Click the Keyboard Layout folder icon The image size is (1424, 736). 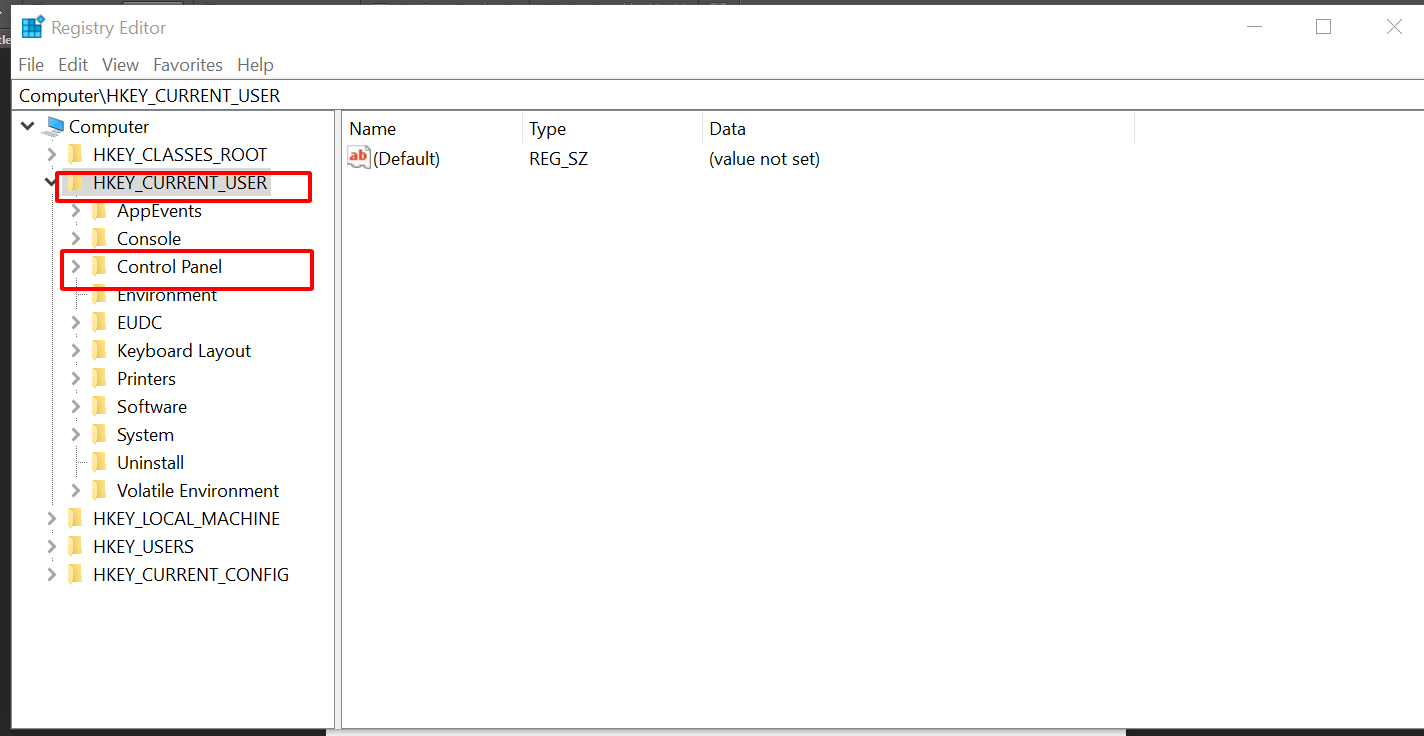click(x=98, y=350)
